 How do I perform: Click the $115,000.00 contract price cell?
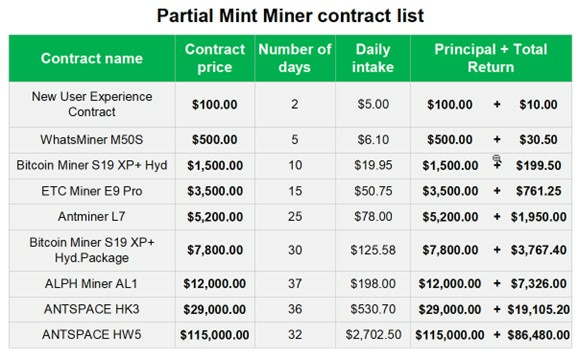pos(215,335)
